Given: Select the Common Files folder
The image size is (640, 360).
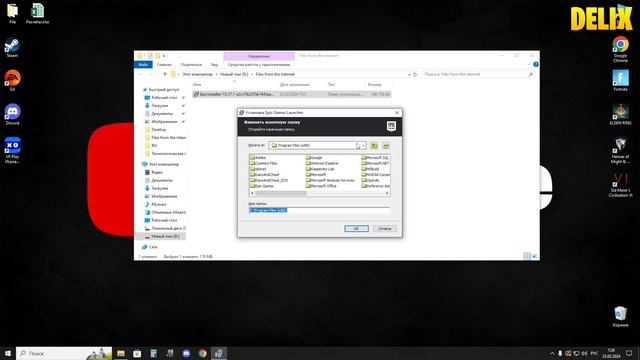Looking at the screenshot, I should [x=264, y=163].
